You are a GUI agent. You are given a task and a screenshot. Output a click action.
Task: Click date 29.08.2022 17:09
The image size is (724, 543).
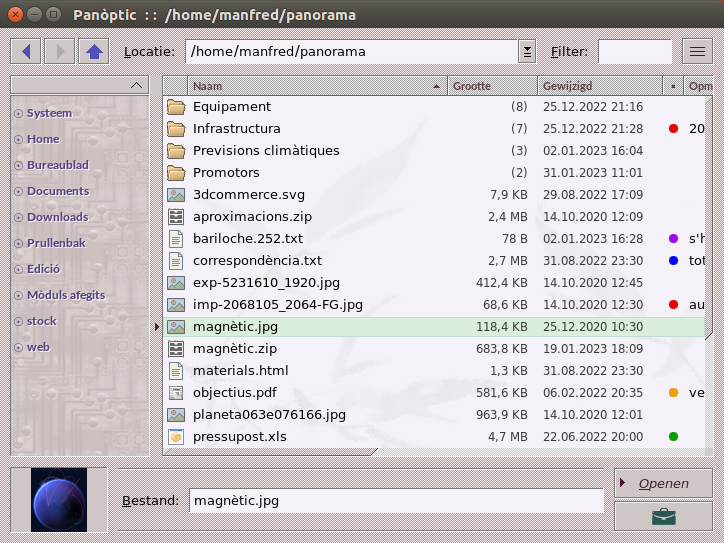coord(593,195)
